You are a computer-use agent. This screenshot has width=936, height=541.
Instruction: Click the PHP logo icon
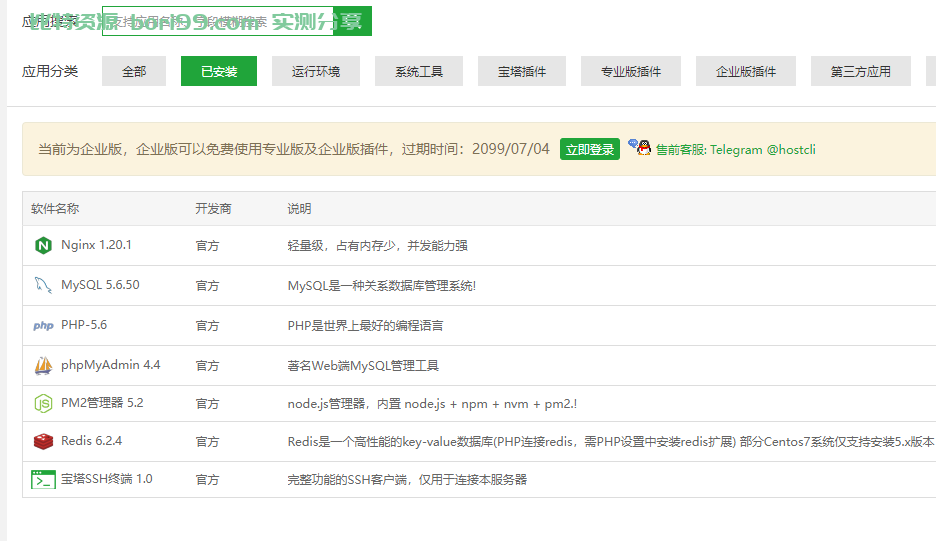click(43, 325)
